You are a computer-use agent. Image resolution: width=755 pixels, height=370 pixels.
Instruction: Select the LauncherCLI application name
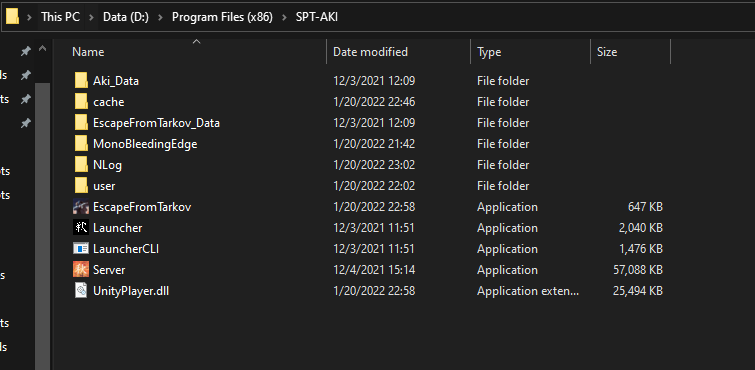pos(126,249)
